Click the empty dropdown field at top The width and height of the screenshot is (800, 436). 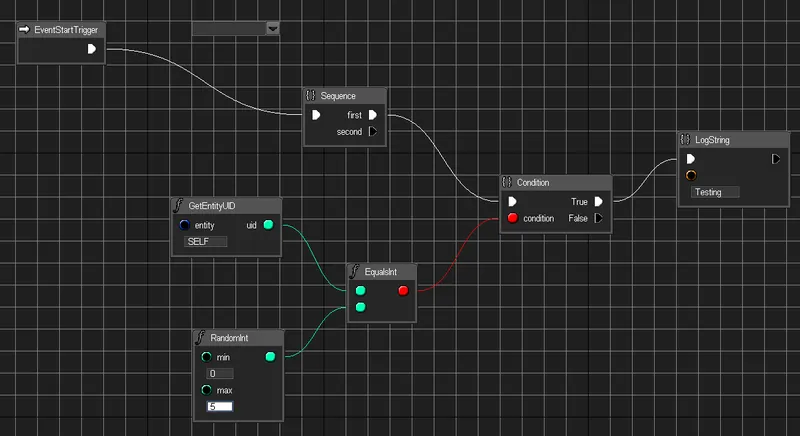[x=229, y=29]
